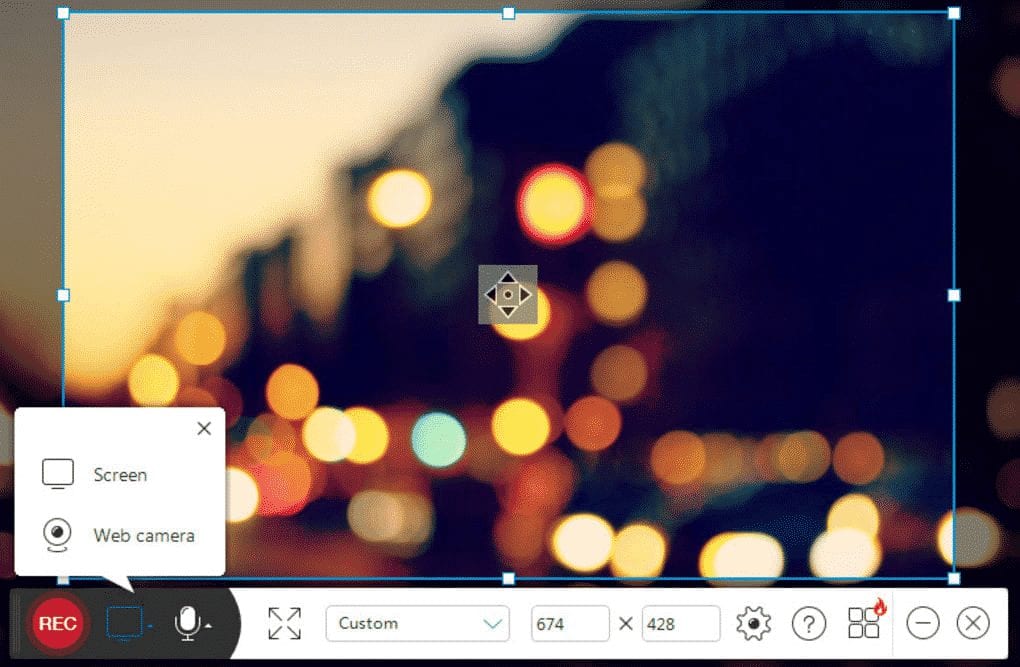Click the bottom-center edge resize handle

pyautogui.click(x=509, y=578)
